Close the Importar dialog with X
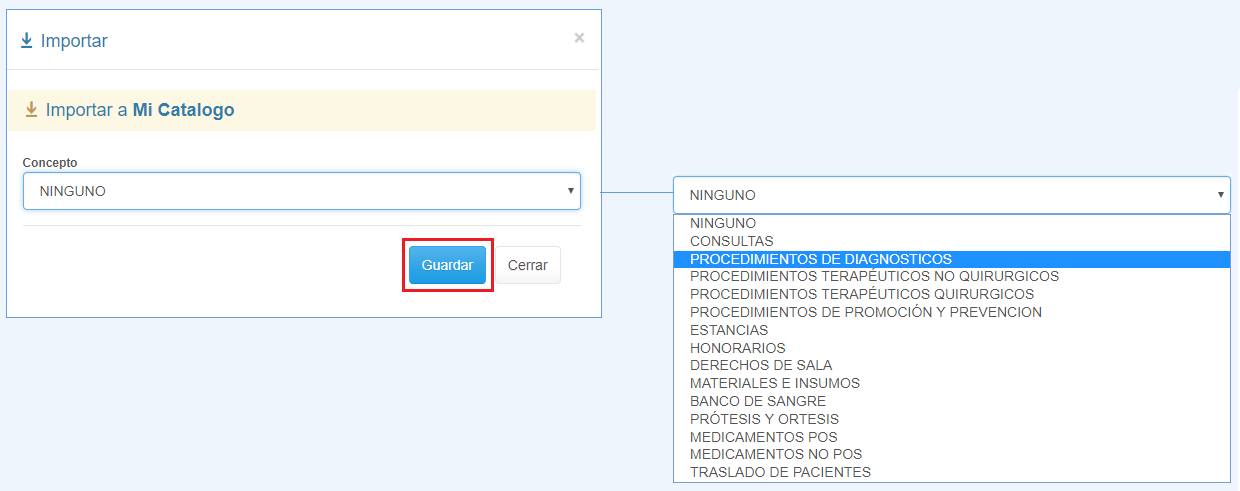Screen dimensions: 1240x491 pos(579,38)
